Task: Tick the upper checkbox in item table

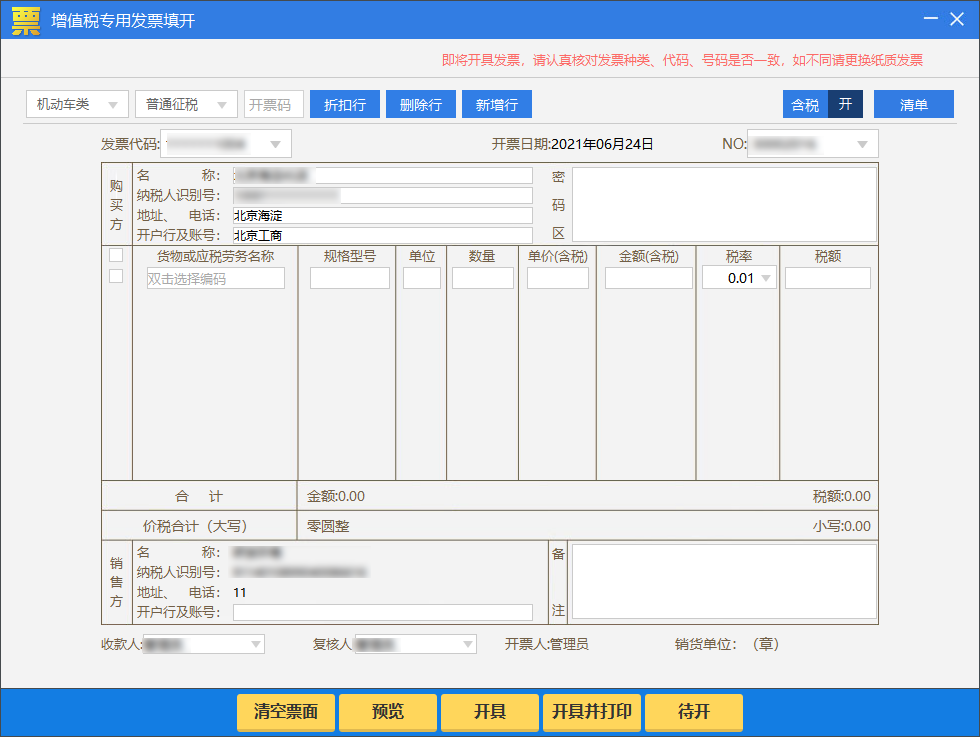Action: [116, 255]
